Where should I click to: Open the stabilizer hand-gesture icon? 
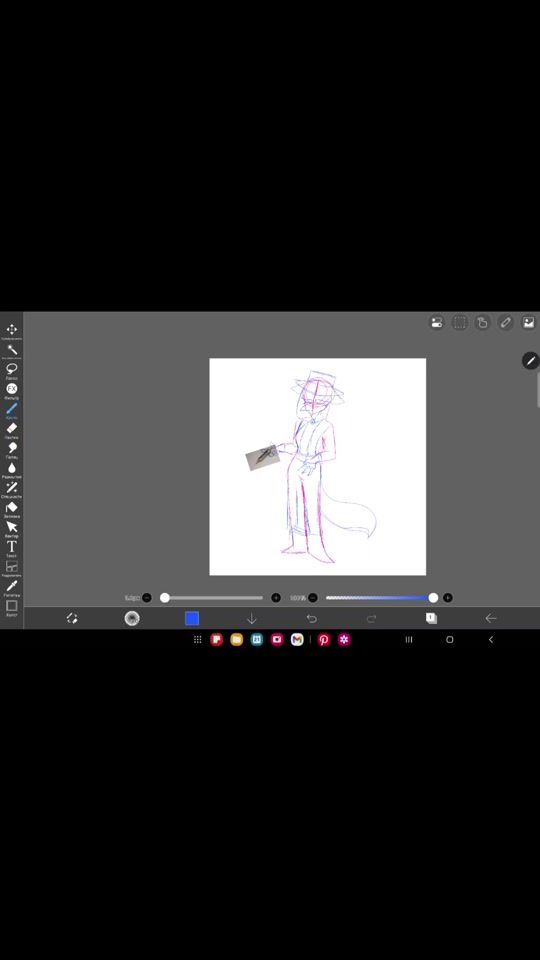pyautogui.click(x=482, y=323)
